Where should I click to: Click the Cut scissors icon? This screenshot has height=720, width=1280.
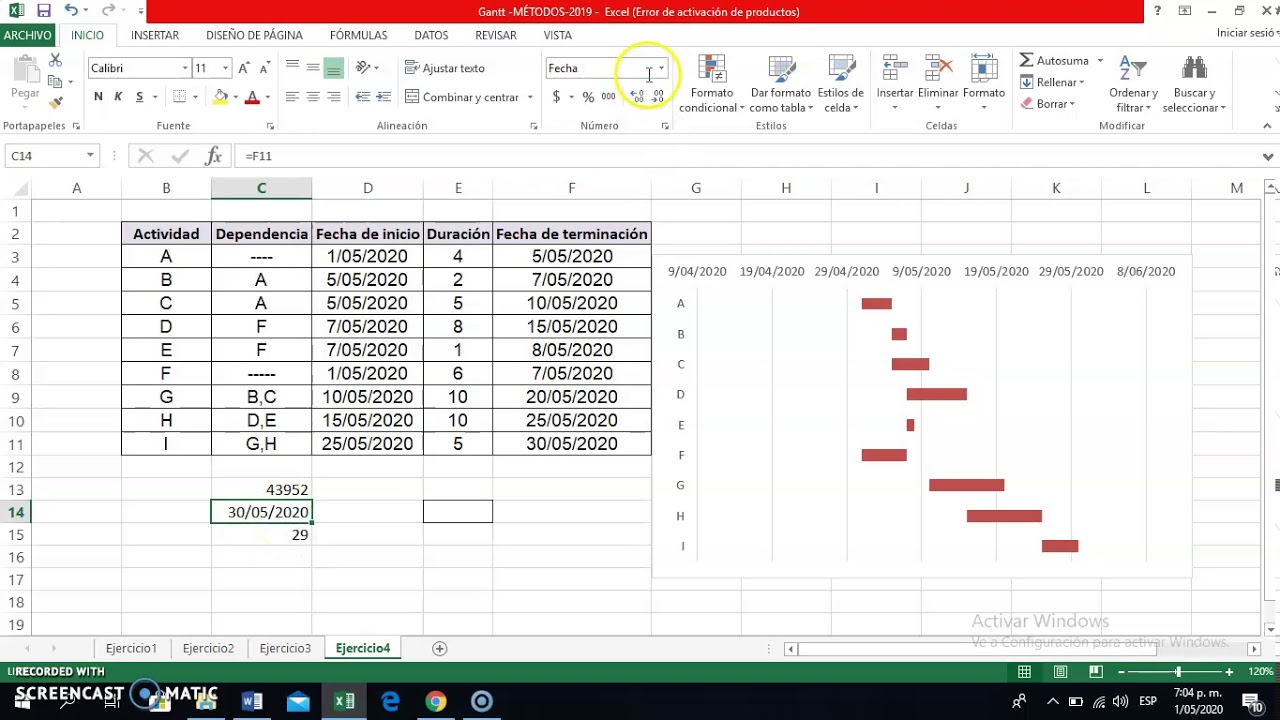[x=55, y=61]
